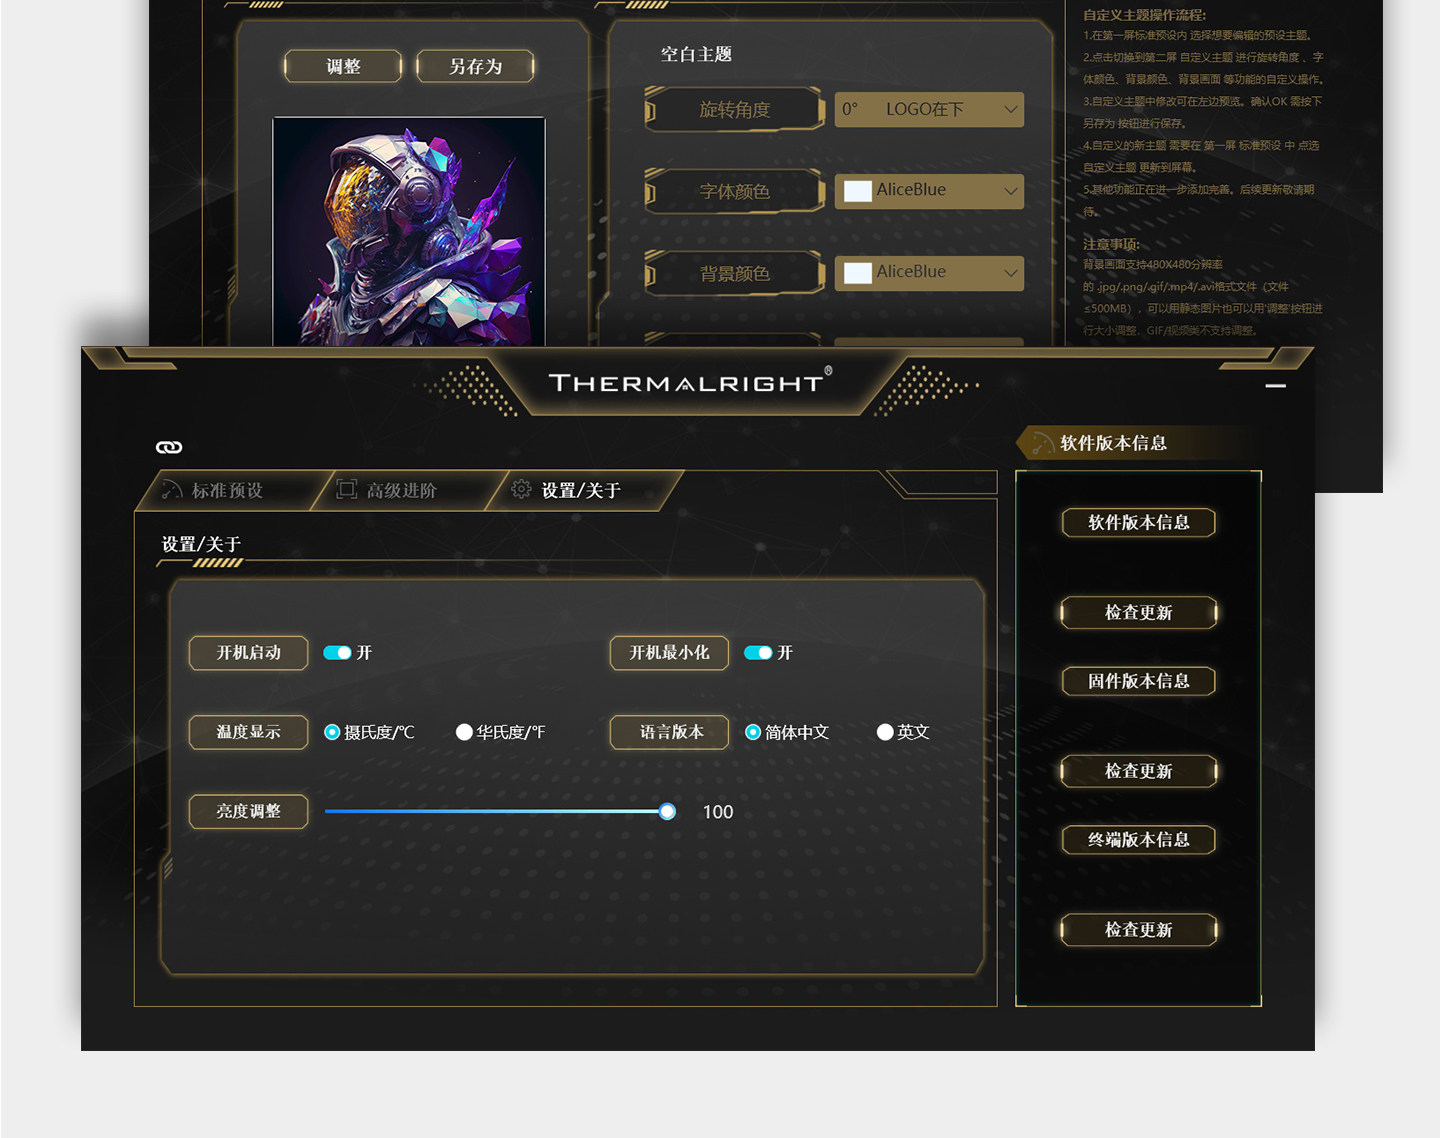This screenshot has height=1138, width=1440.
Task: Expand the 字体颜色 AliceBlue dropdown
Action: [929, 191]
